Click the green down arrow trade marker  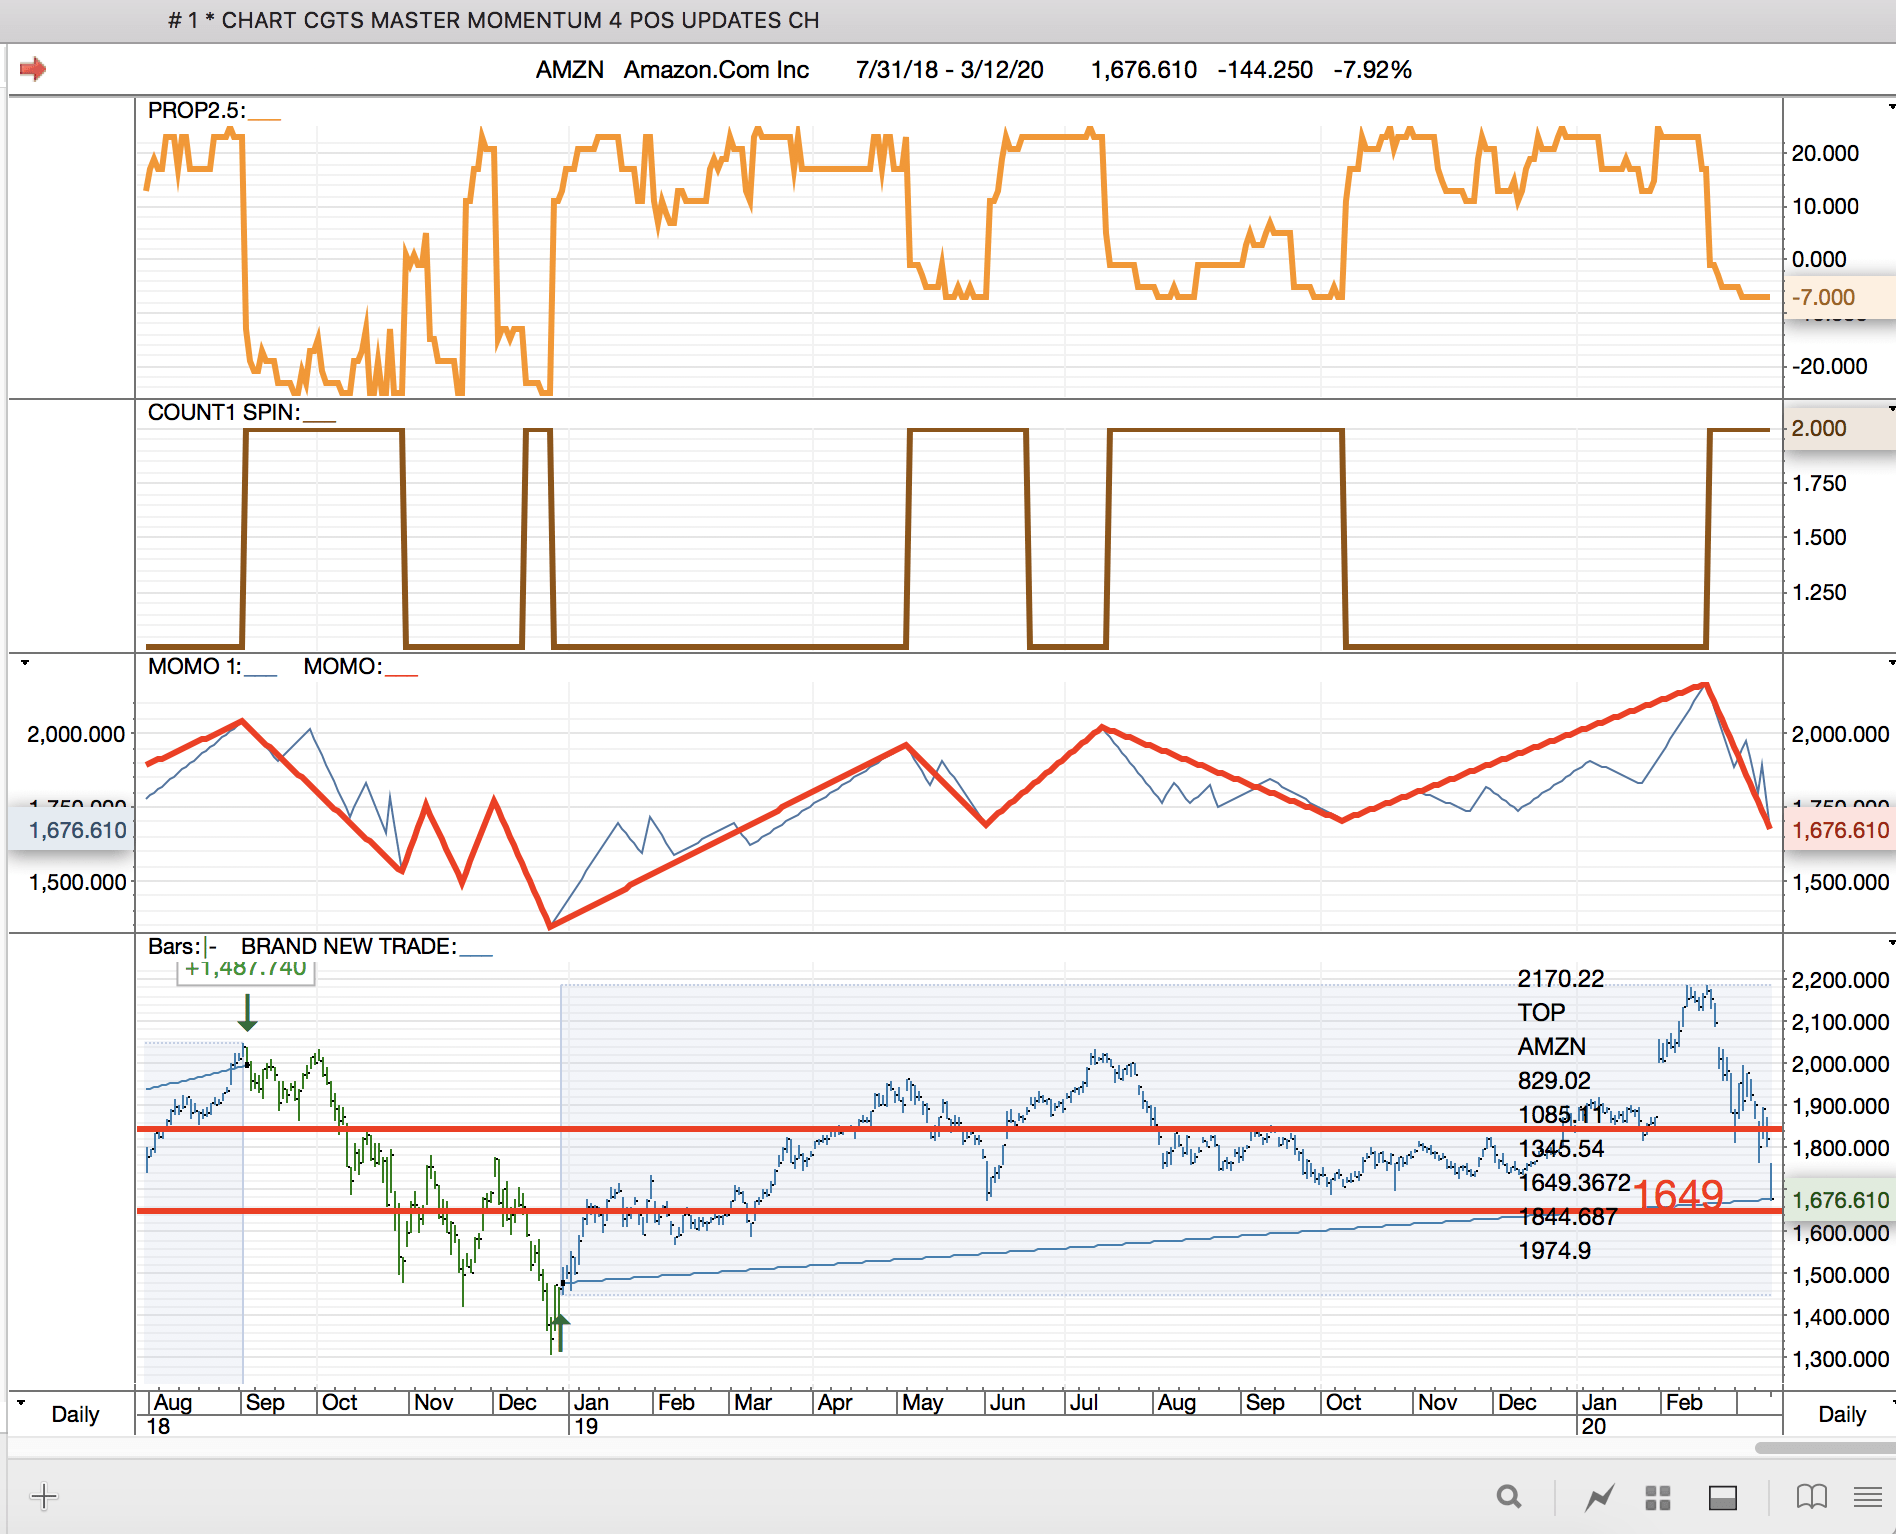tap(247, 1012)
